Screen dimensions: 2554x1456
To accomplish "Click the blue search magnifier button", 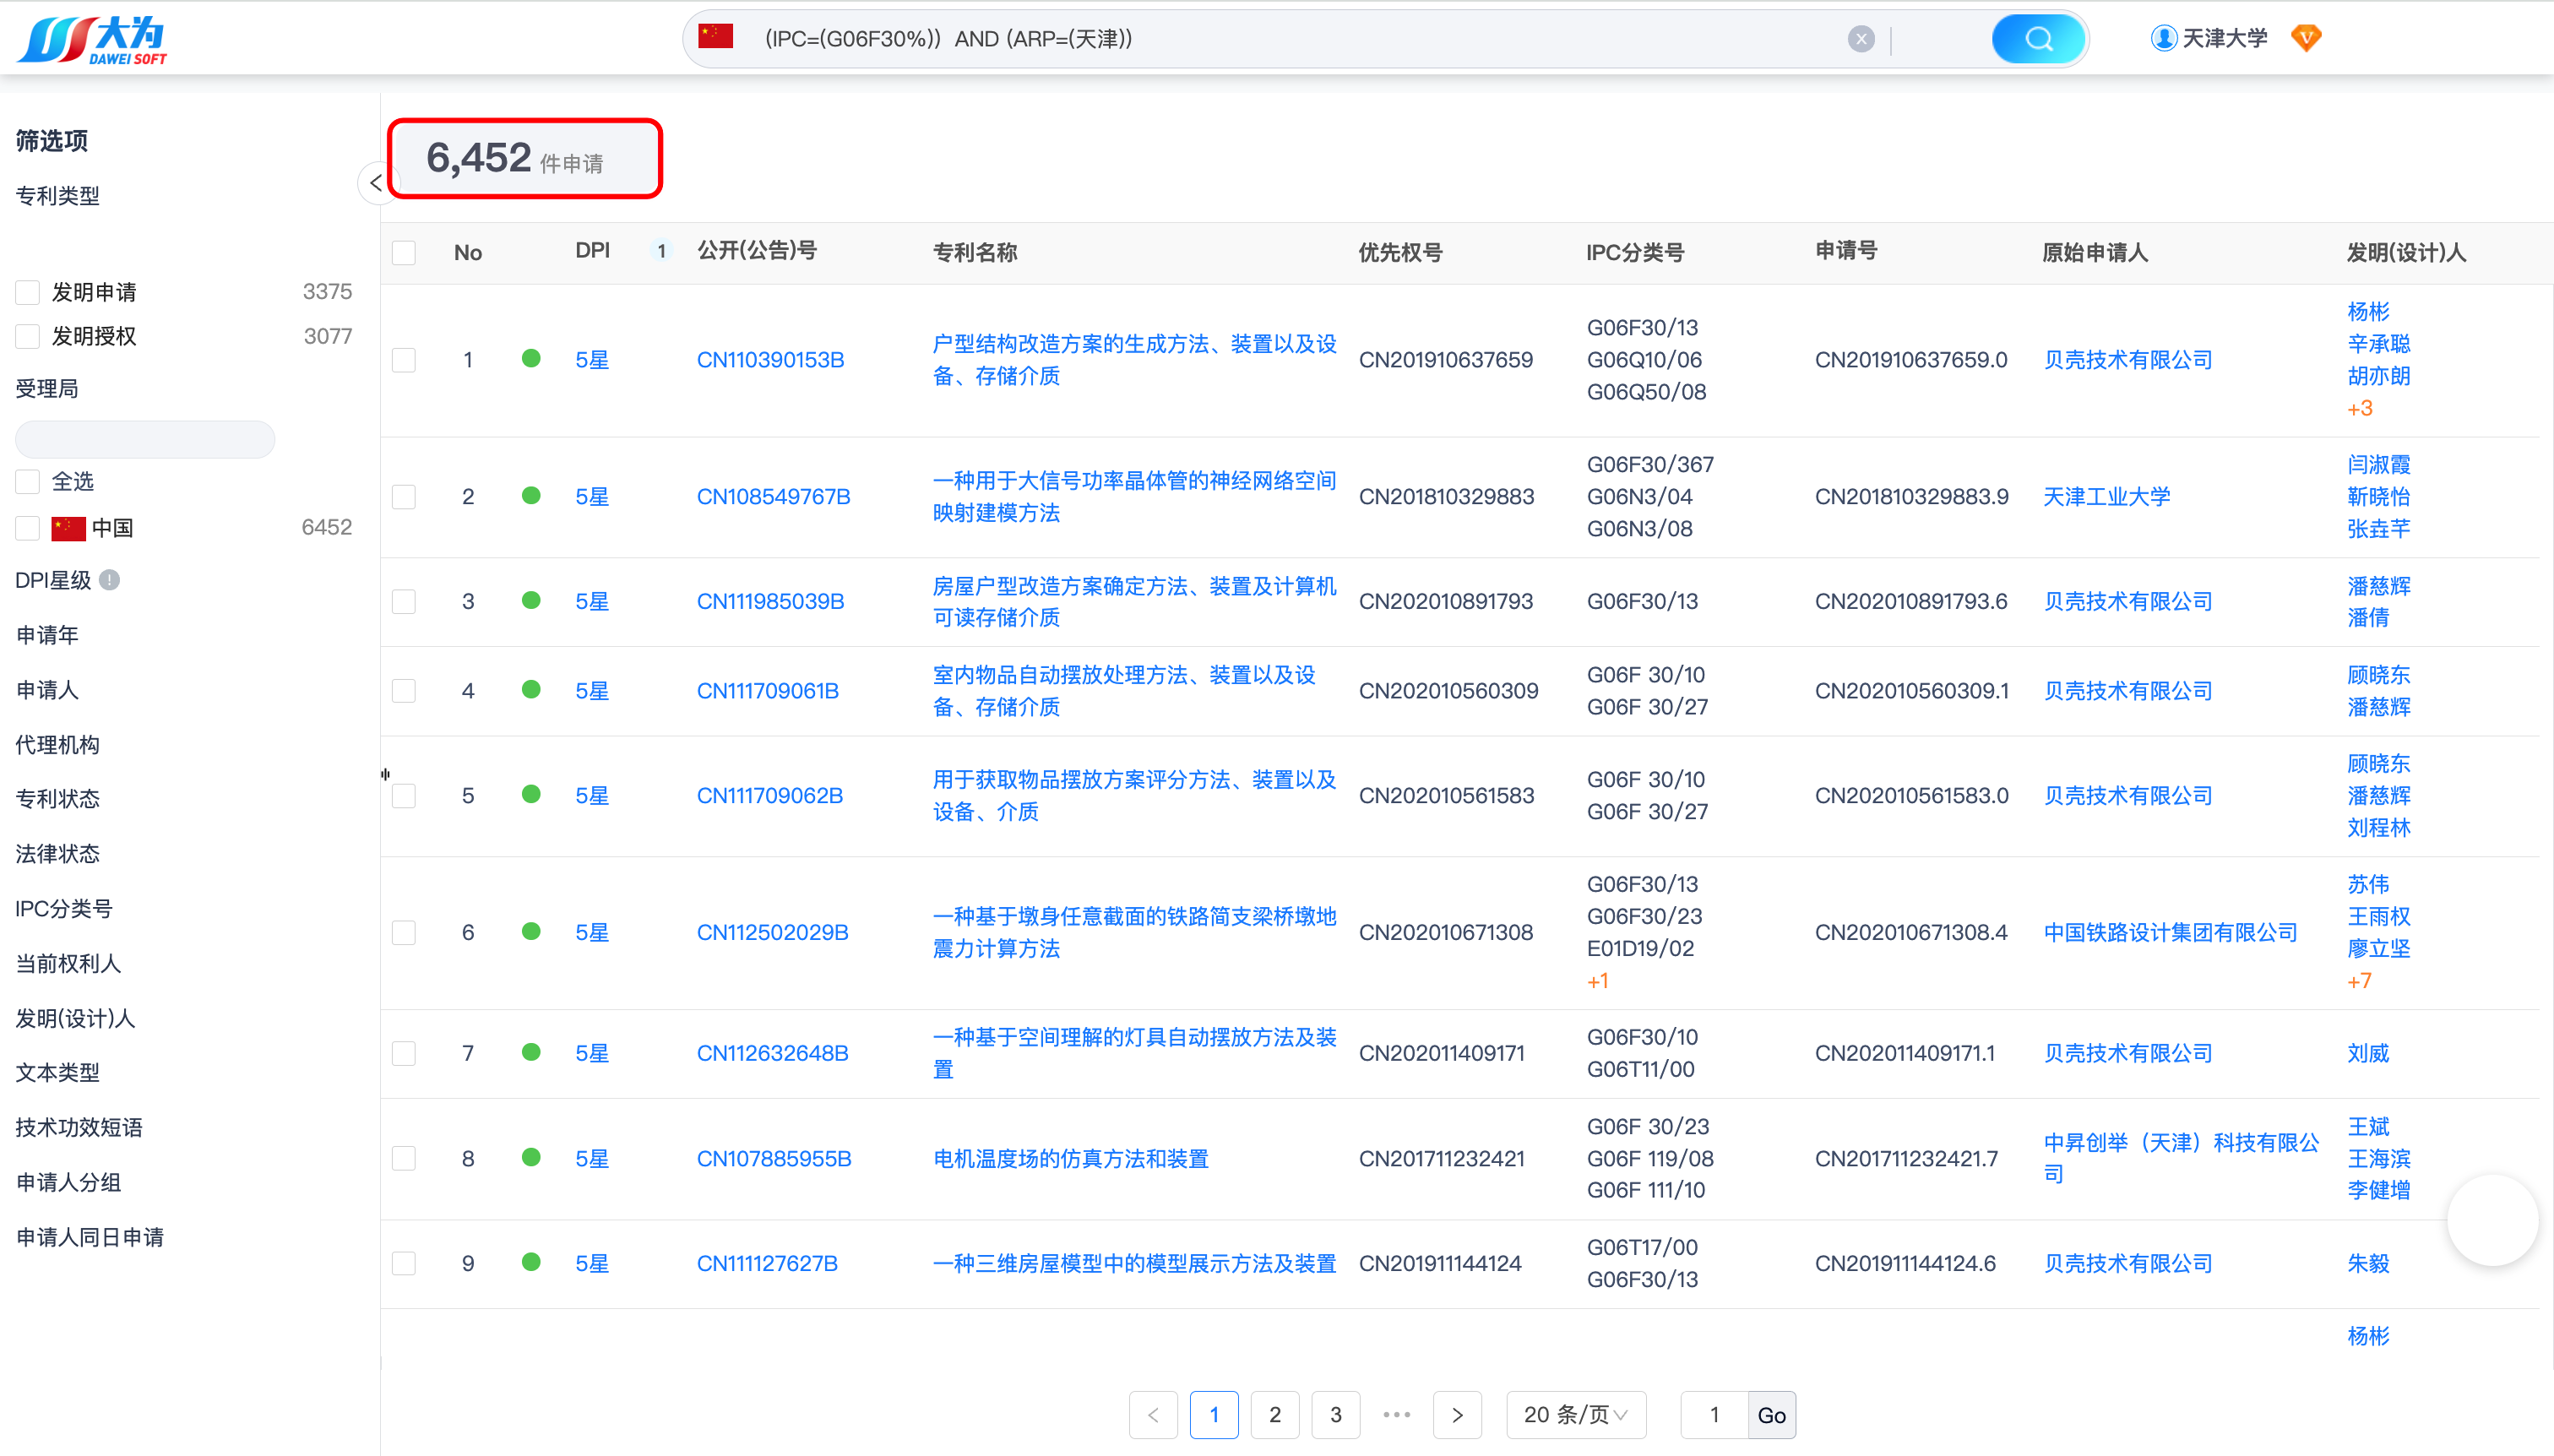I will click(2038, 39).
